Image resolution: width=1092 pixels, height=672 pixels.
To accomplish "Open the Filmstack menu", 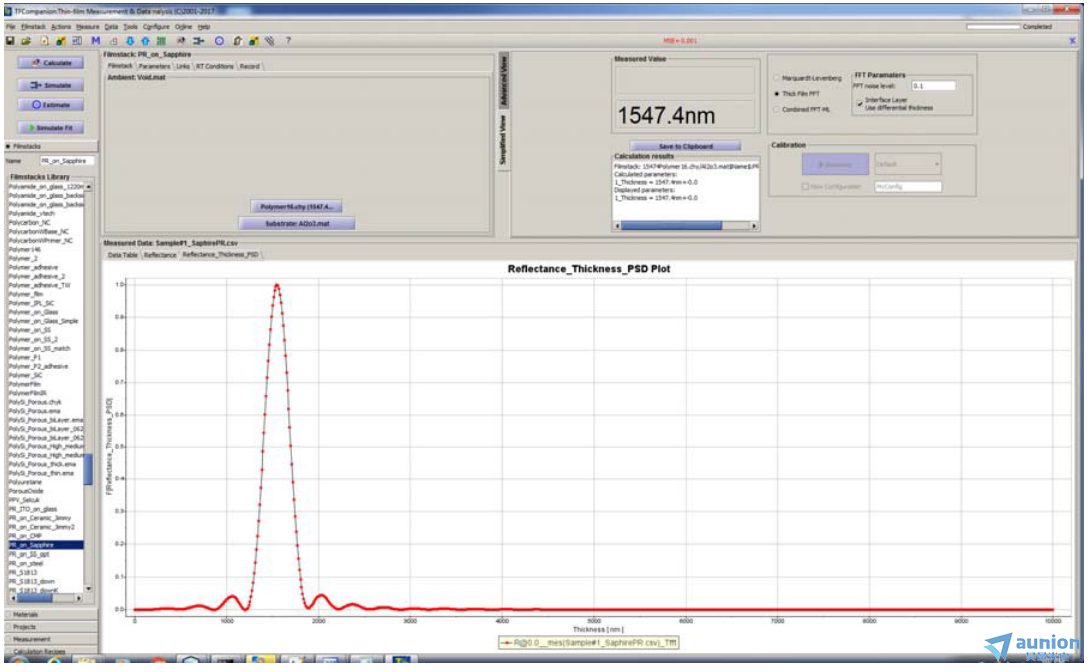I will (33, 26).
